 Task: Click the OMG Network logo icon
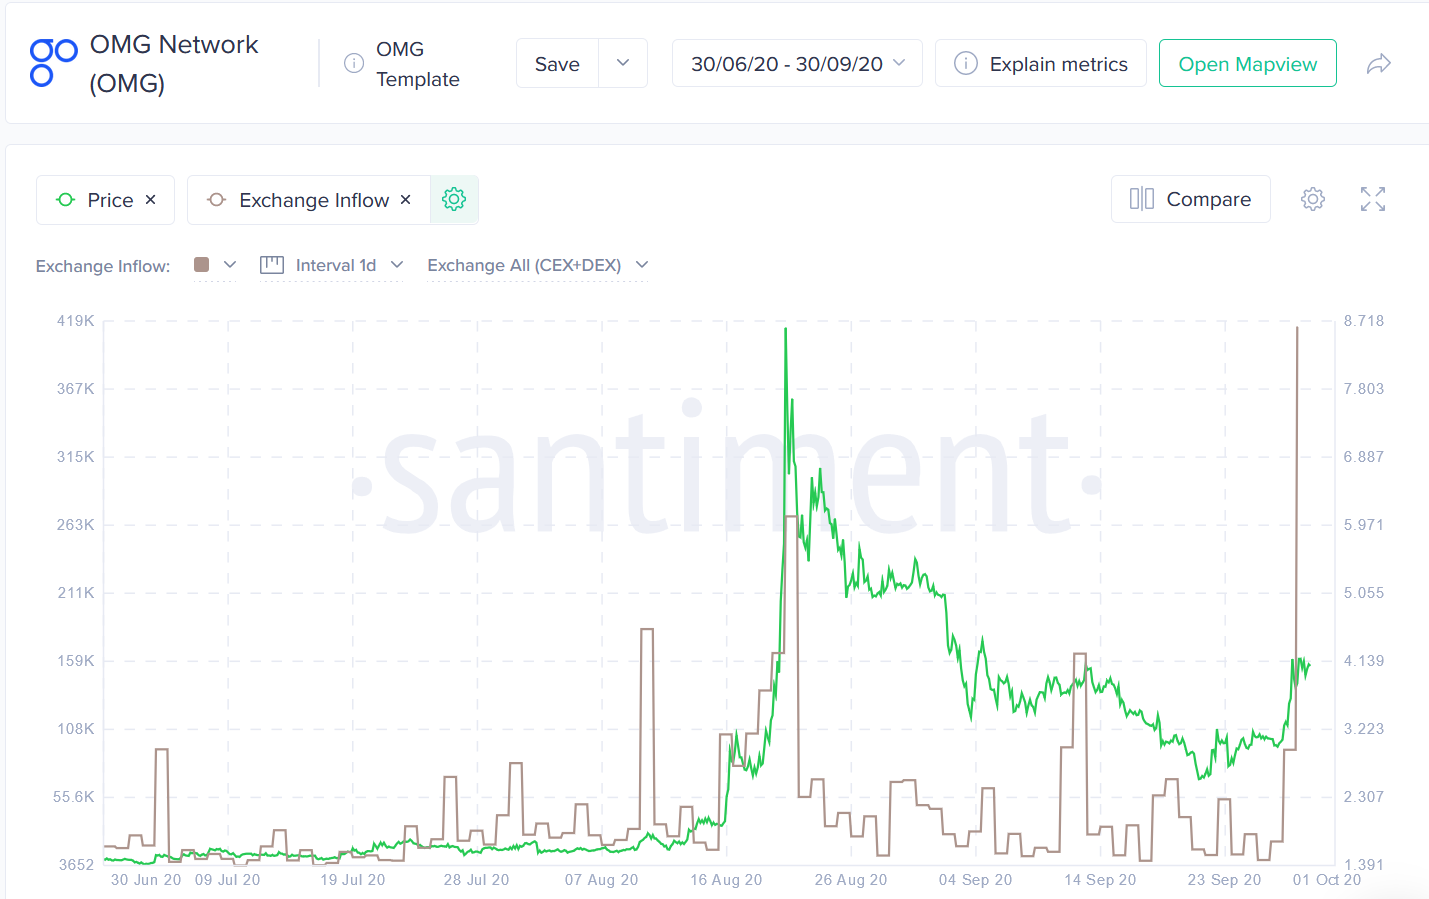[53, 63]
